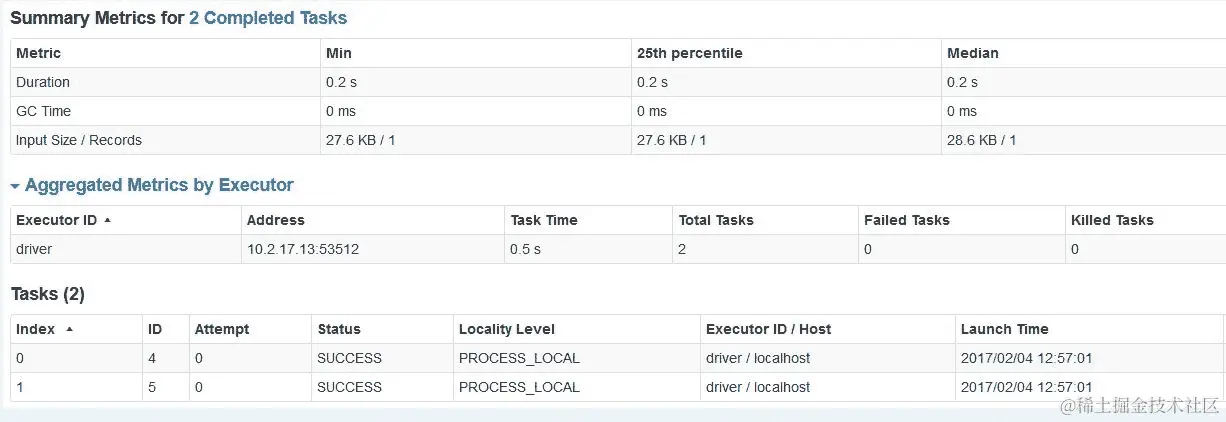Sort tasks by ID column

(155, 329)
